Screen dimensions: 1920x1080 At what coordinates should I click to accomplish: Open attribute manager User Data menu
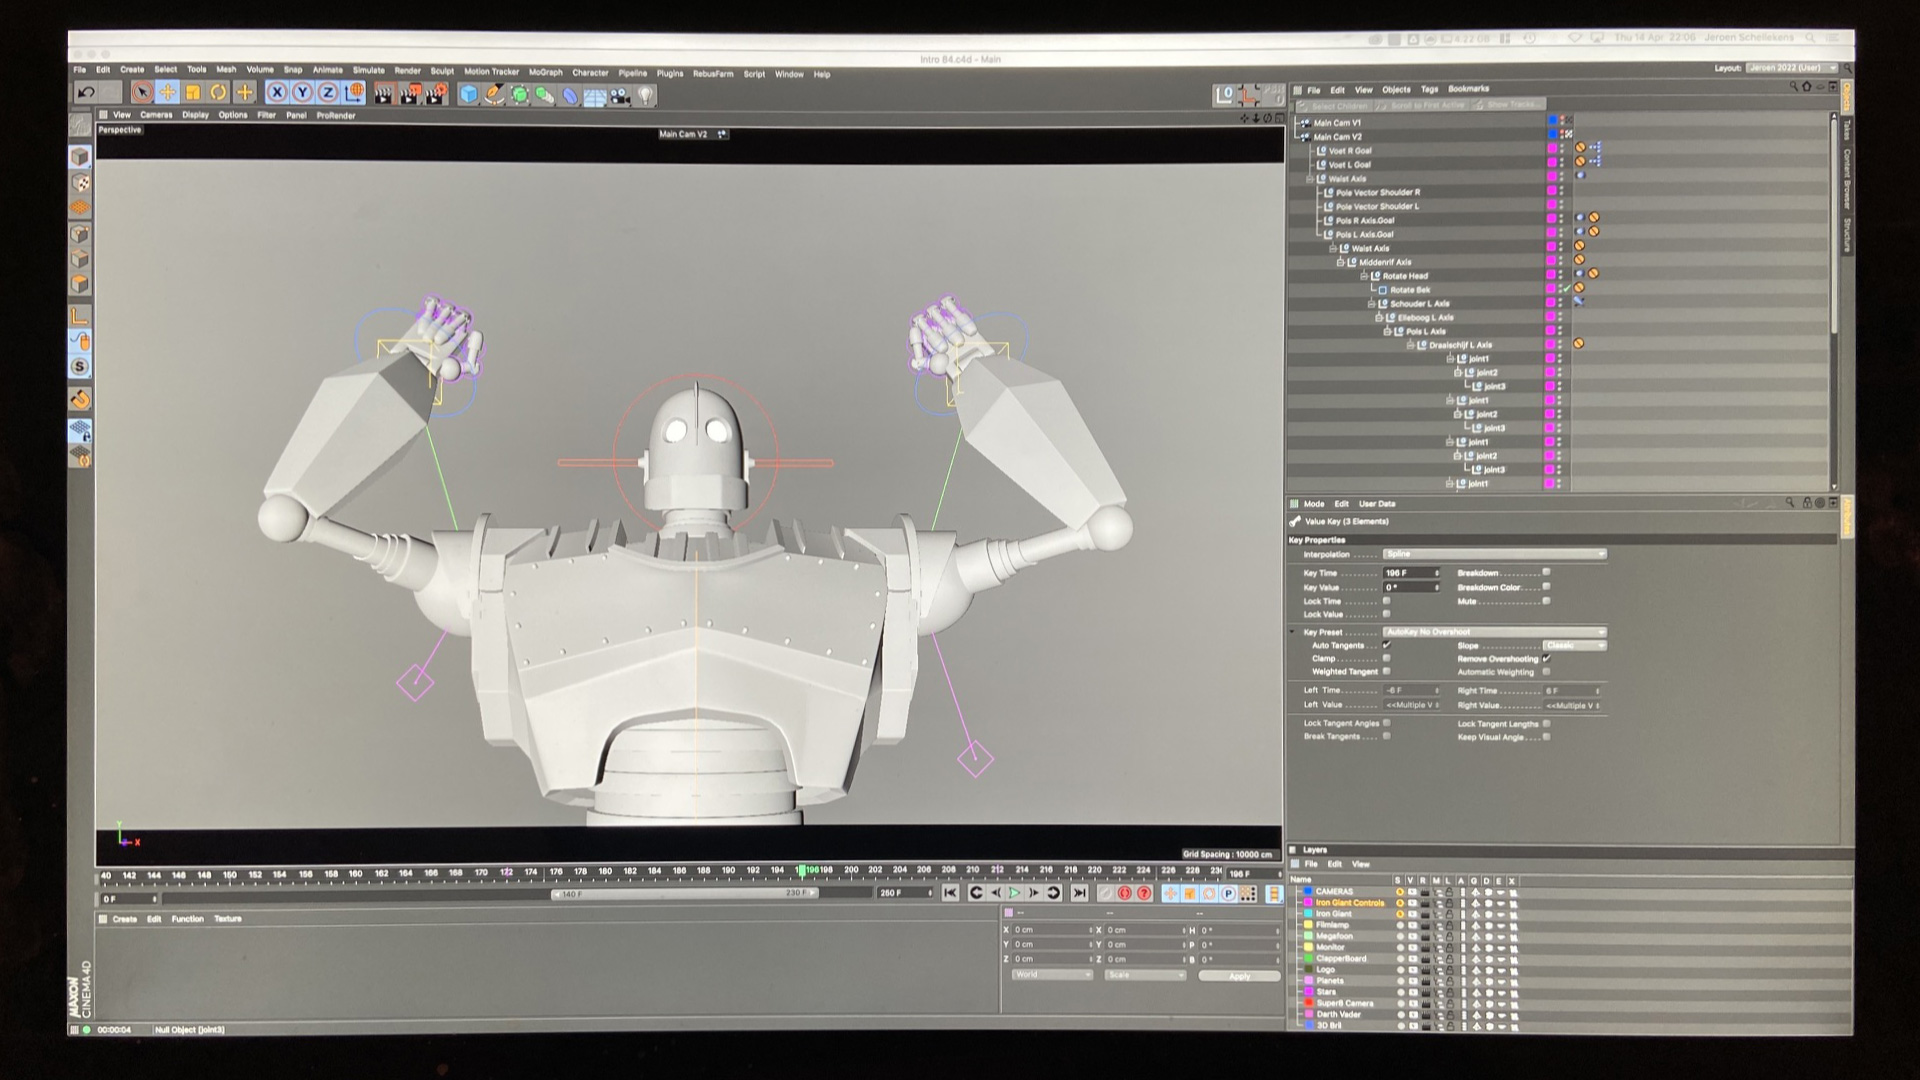[1377, 504]
